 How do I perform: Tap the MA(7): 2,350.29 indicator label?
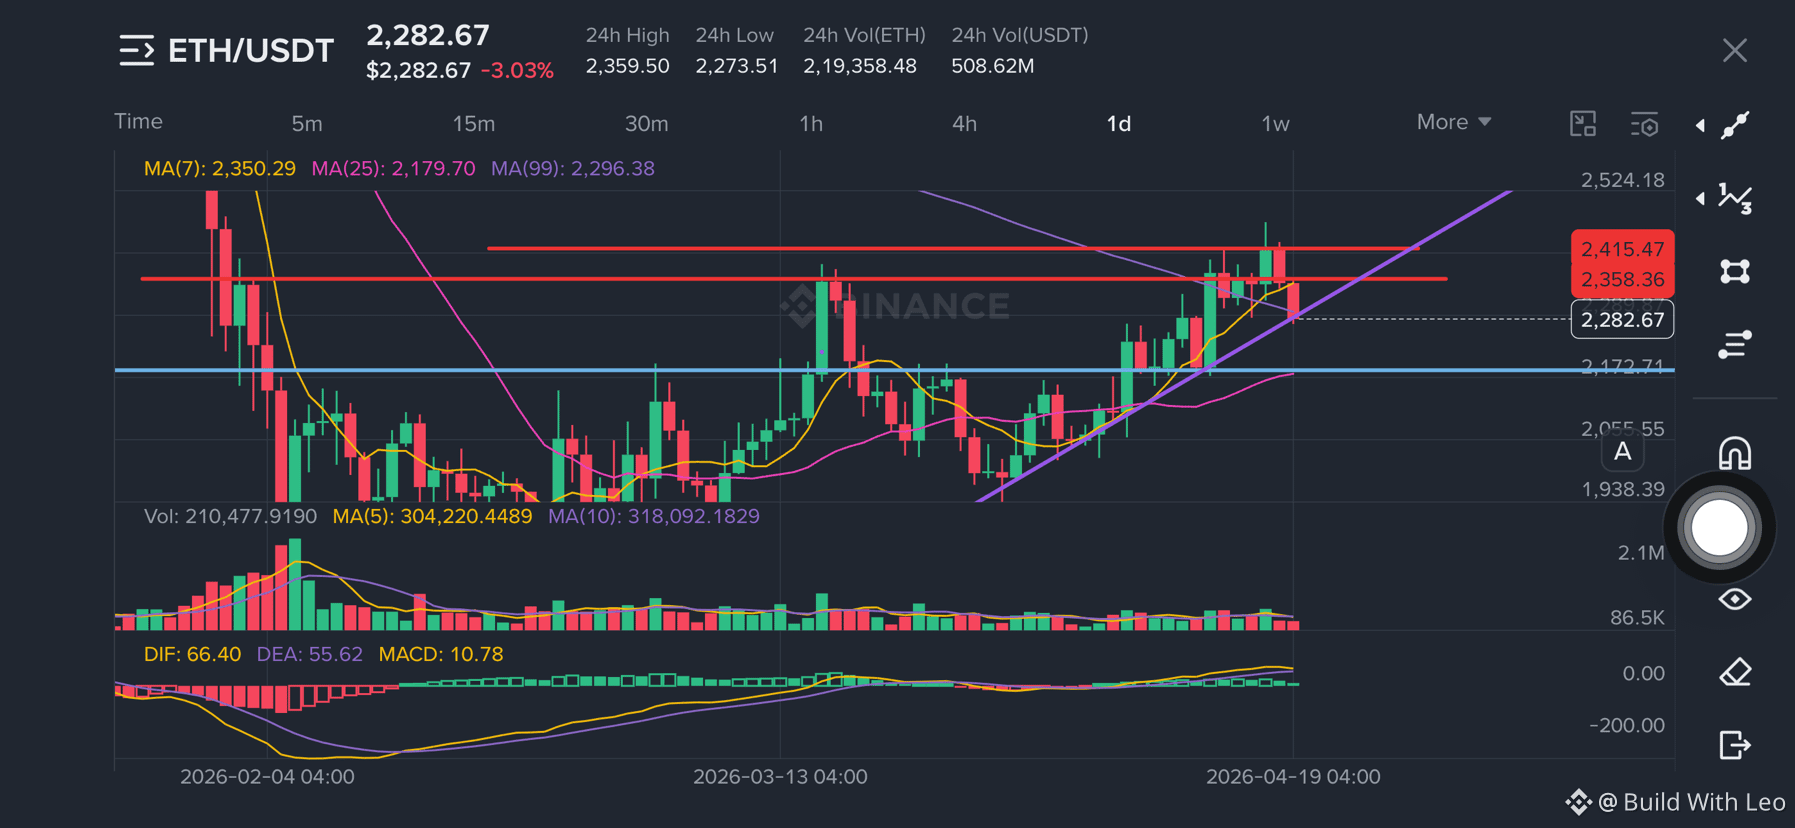click(220, 168)
